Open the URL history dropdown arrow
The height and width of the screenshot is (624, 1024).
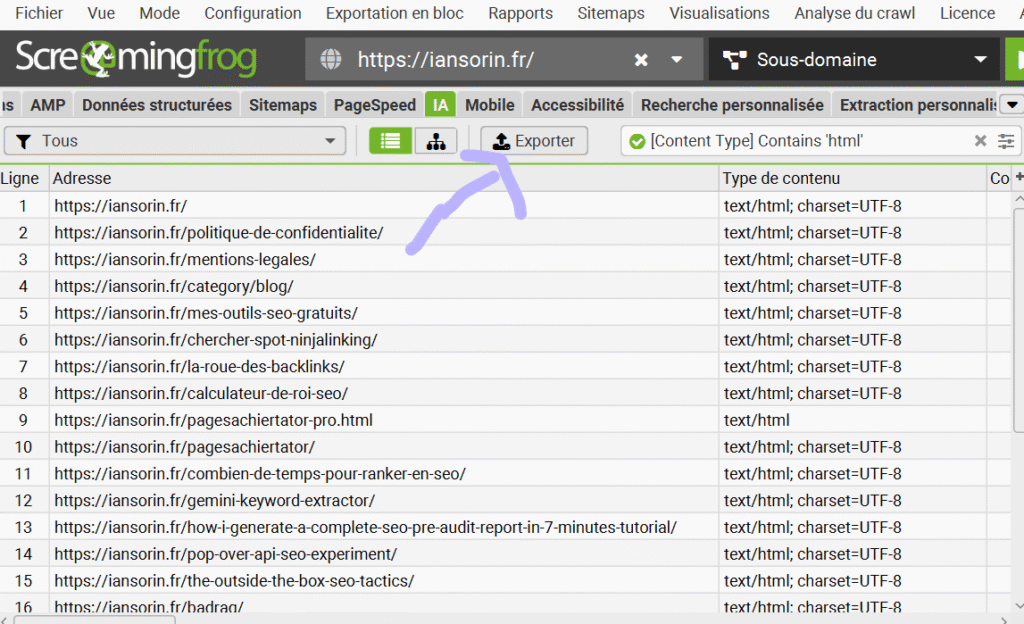pos(678,60)
